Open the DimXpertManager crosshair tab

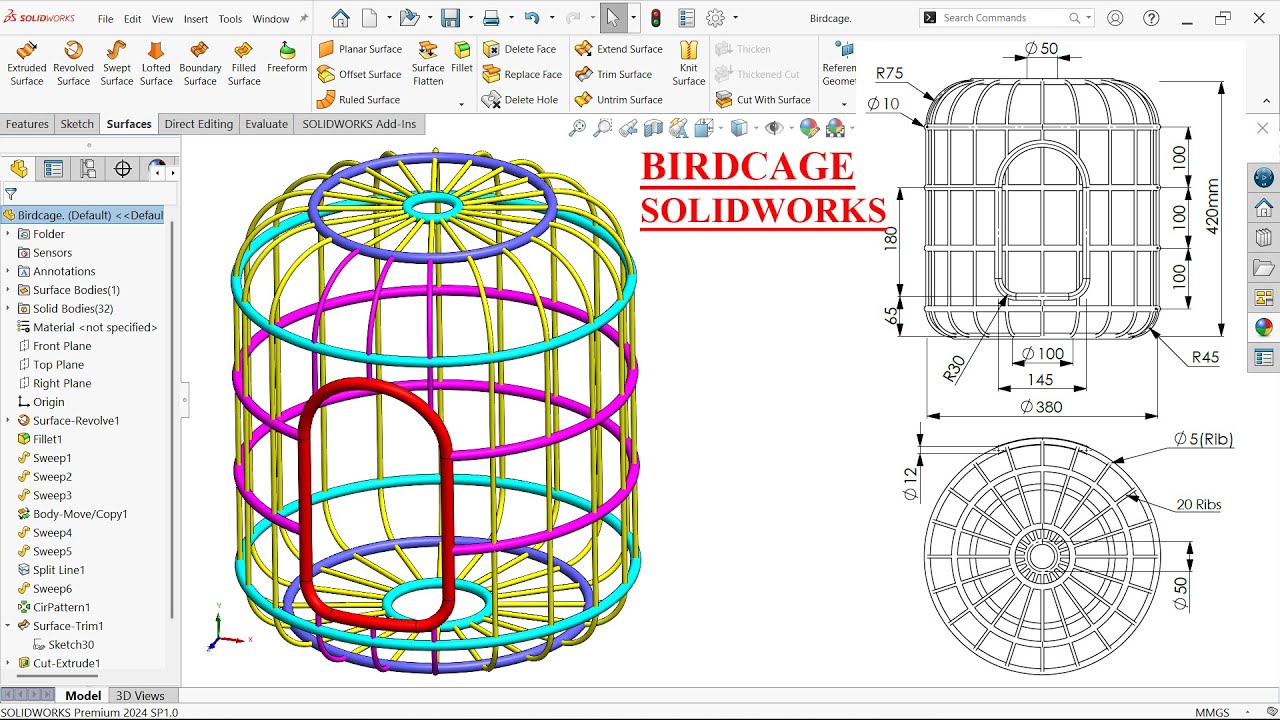pos(123,169)
